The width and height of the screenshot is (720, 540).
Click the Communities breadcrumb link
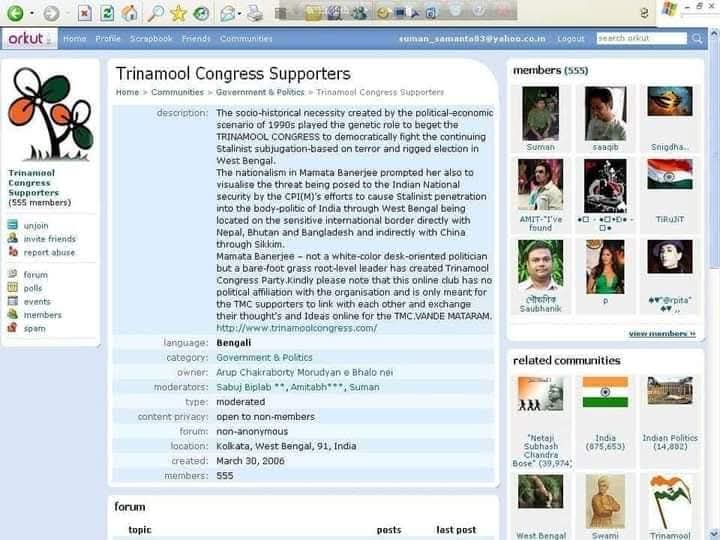(177, 92)
